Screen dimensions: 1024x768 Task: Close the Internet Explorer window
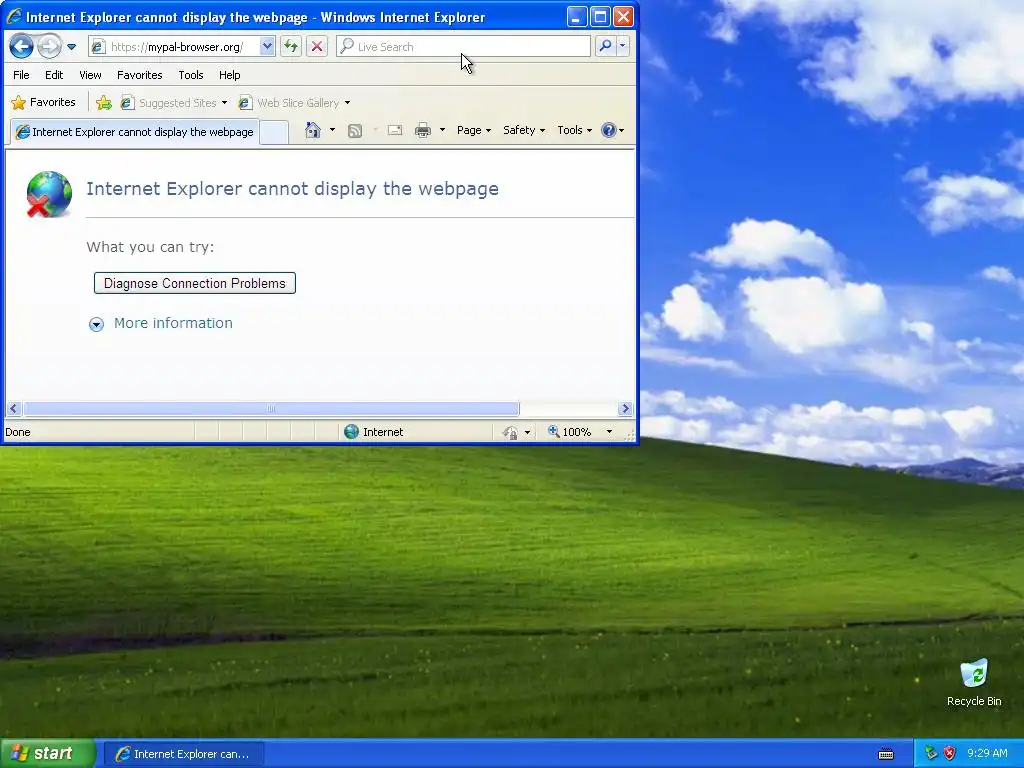(x=624, y=17)
